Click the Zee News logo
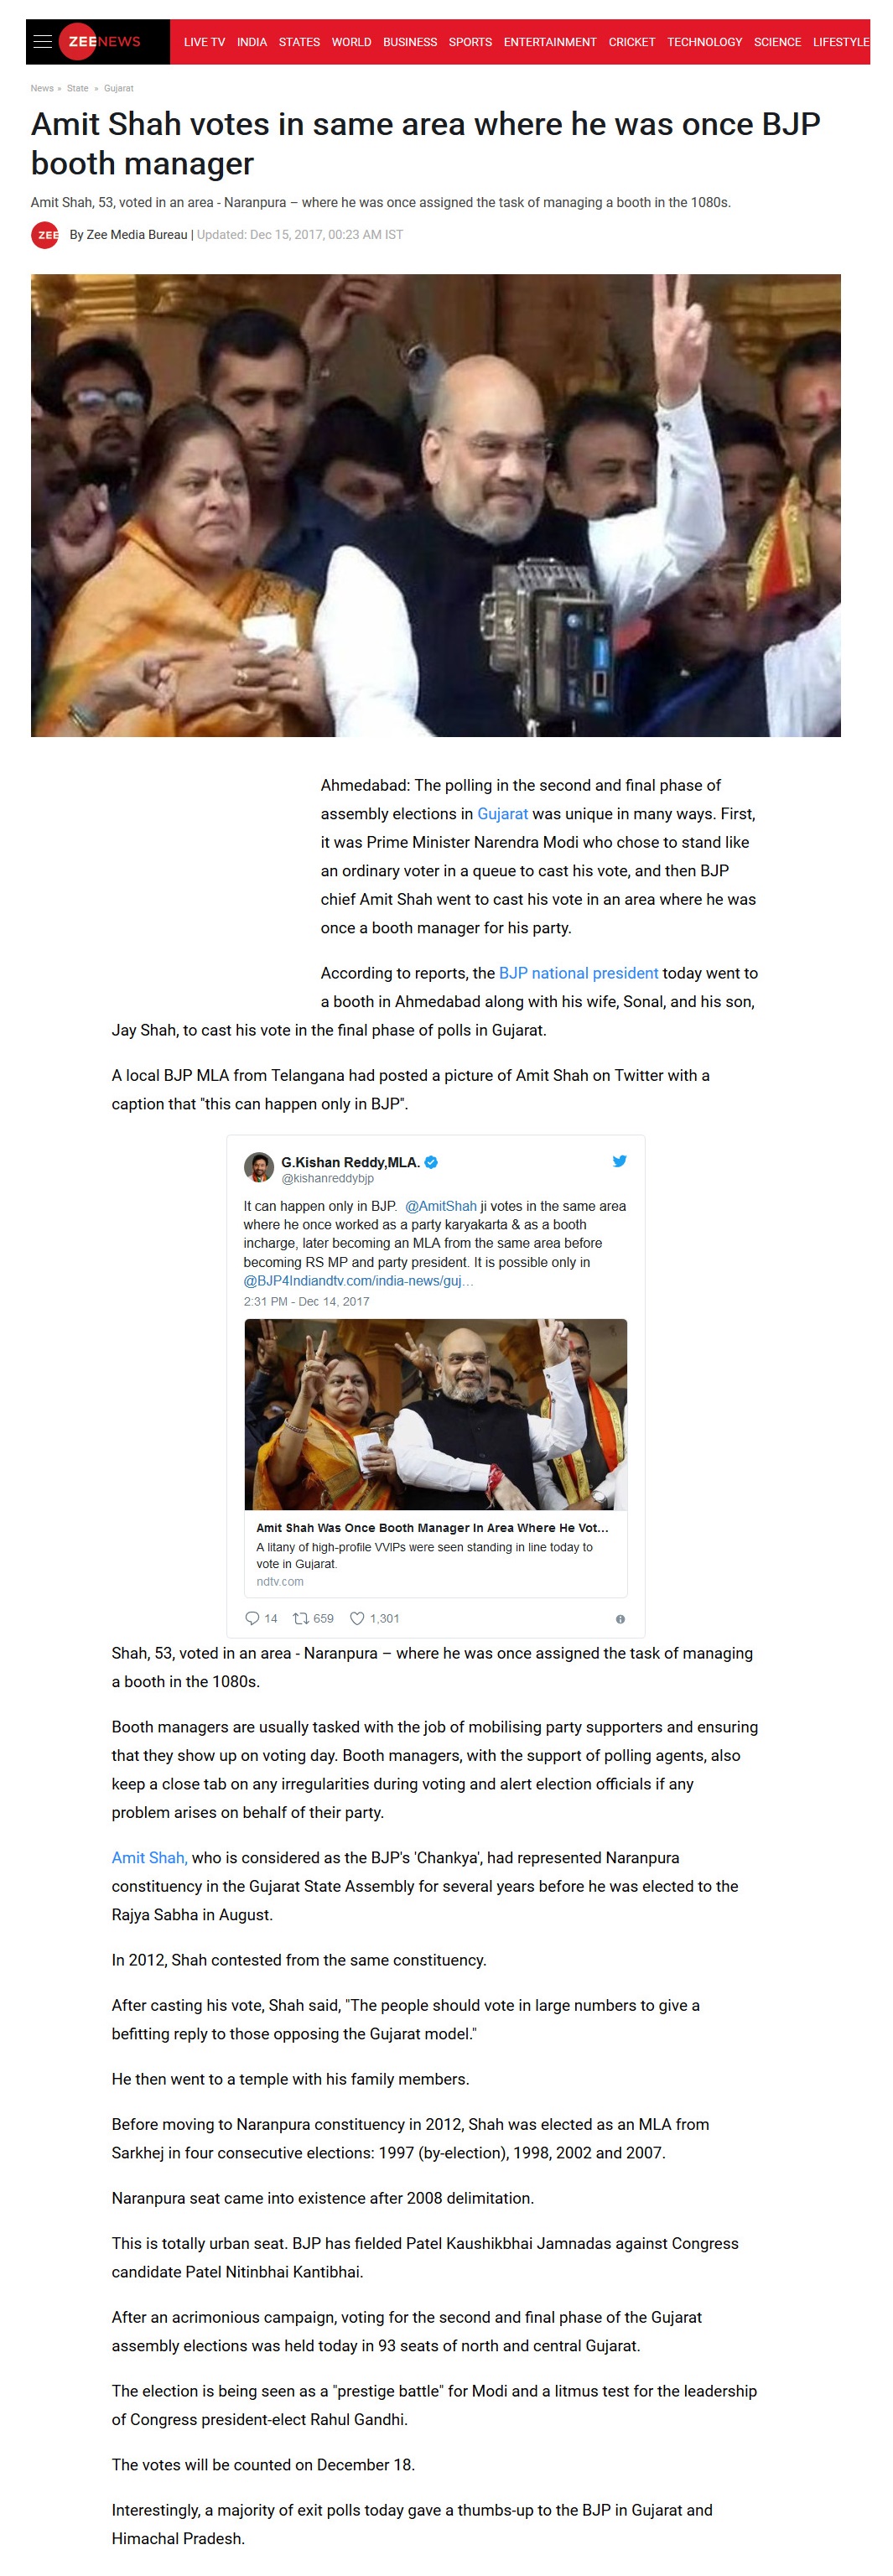893x2576 pixels. click(x=100, y=41)
